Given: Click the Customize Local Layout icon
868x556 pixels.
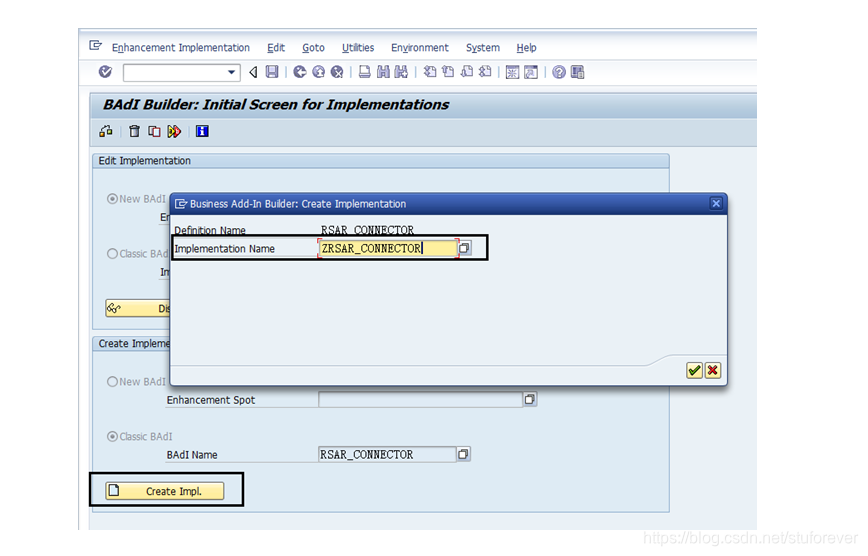Looking at the screenshot, I should (x=577, y=72).
